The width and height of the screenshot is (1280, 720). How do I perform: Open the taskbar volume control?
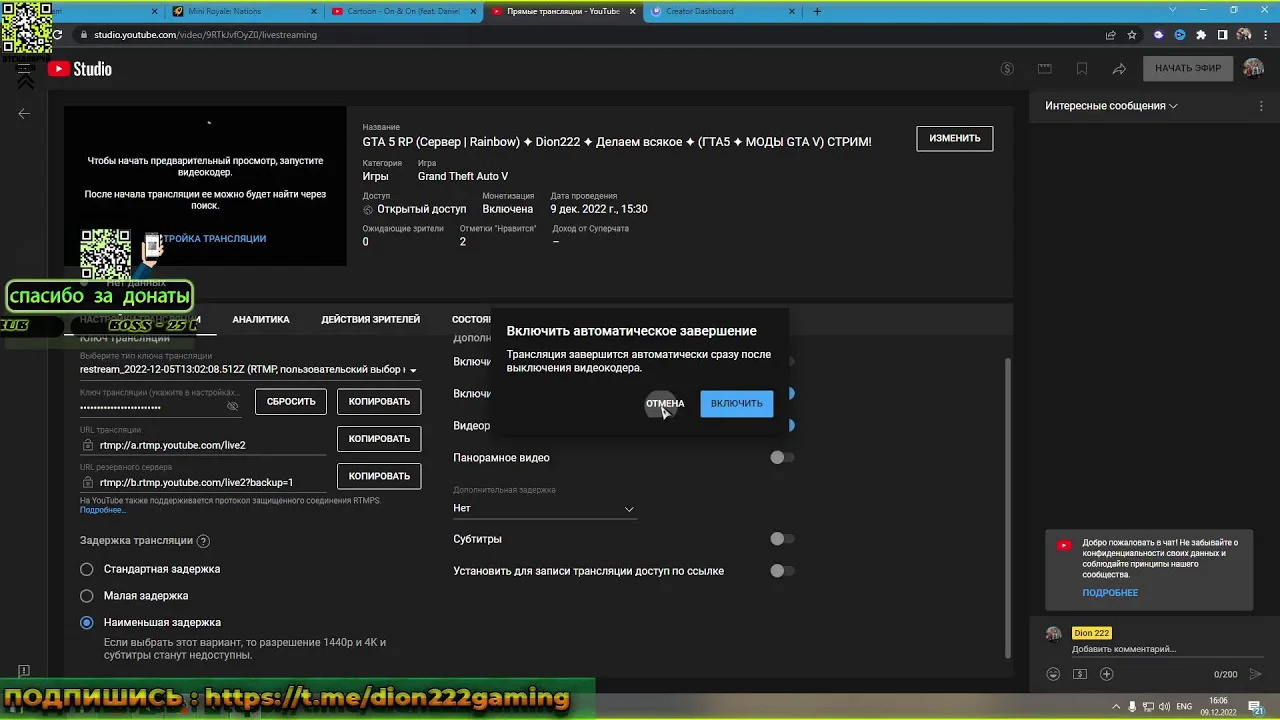click(1166, 706)
